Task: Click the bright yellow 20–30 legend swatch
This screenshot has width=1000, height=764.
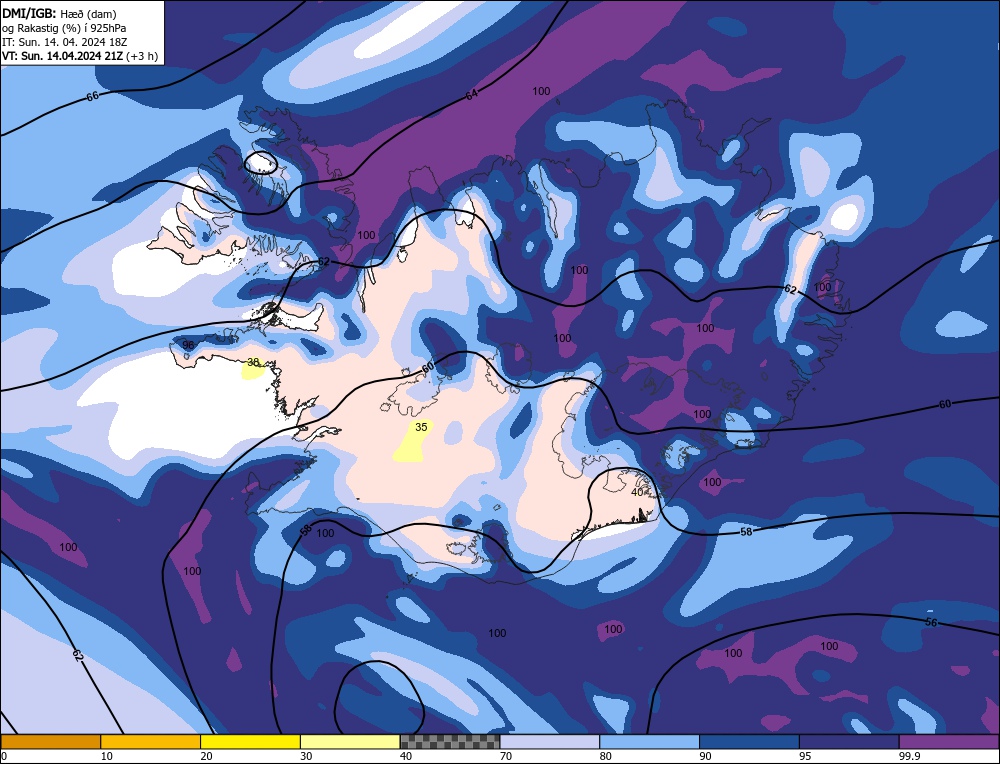Action: (x=250, y=741)
